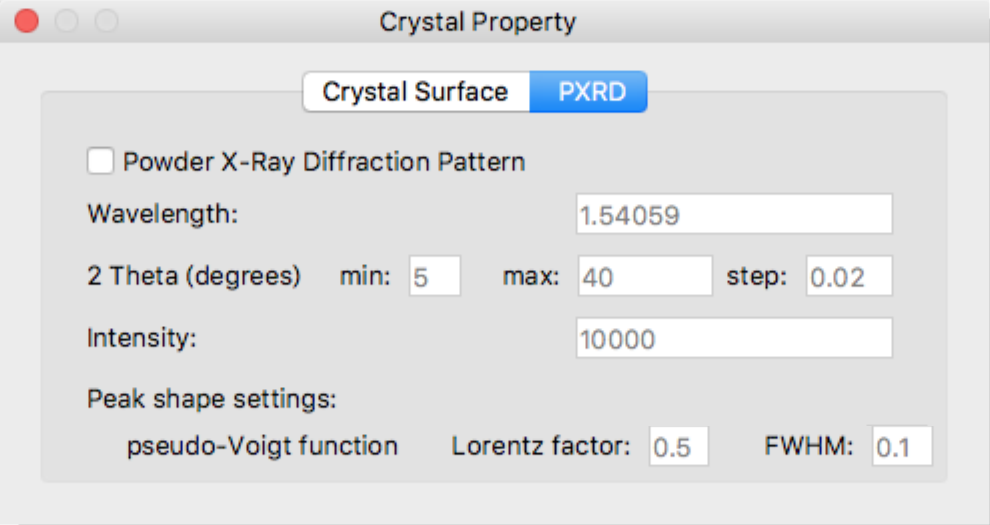The image size is (990, 525).
Task: Click the Wavelength input field
Action: pos(733,215)
